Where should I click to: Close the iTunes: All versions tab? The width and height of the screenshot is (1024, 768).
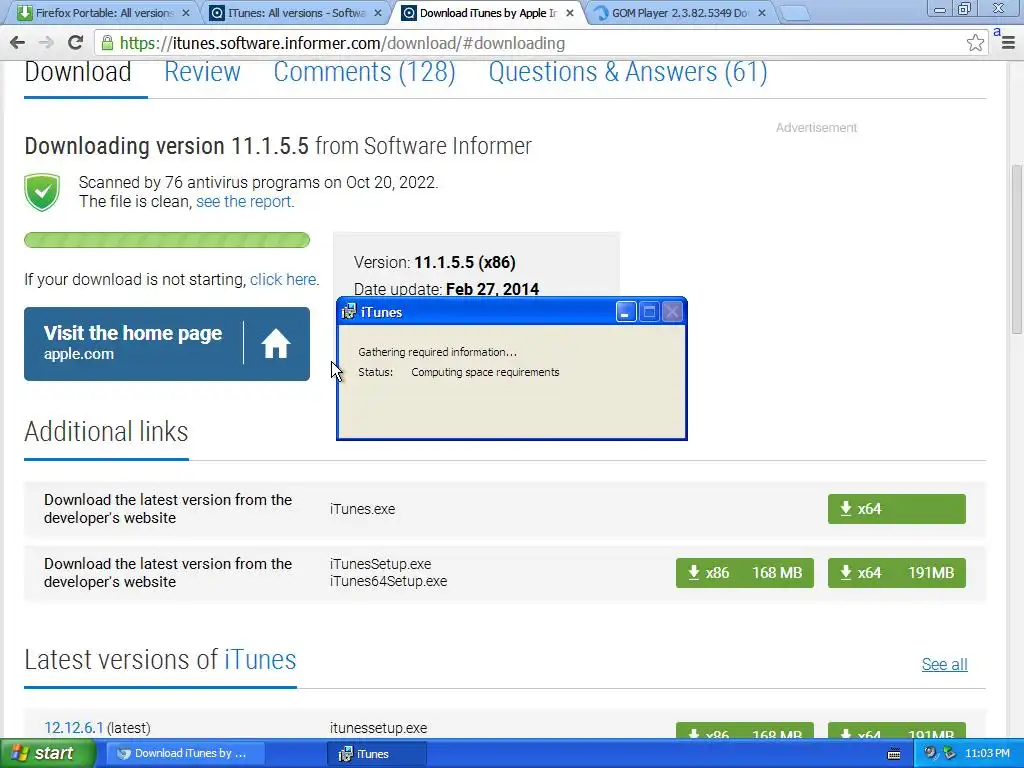[x=377, y=13]
